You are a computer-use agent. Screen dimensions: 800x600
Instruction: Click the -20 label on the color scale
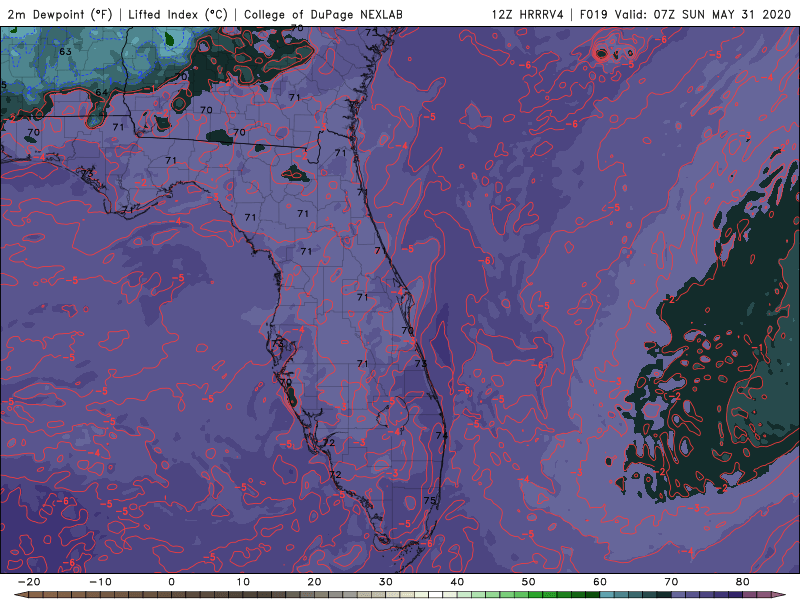29,582
